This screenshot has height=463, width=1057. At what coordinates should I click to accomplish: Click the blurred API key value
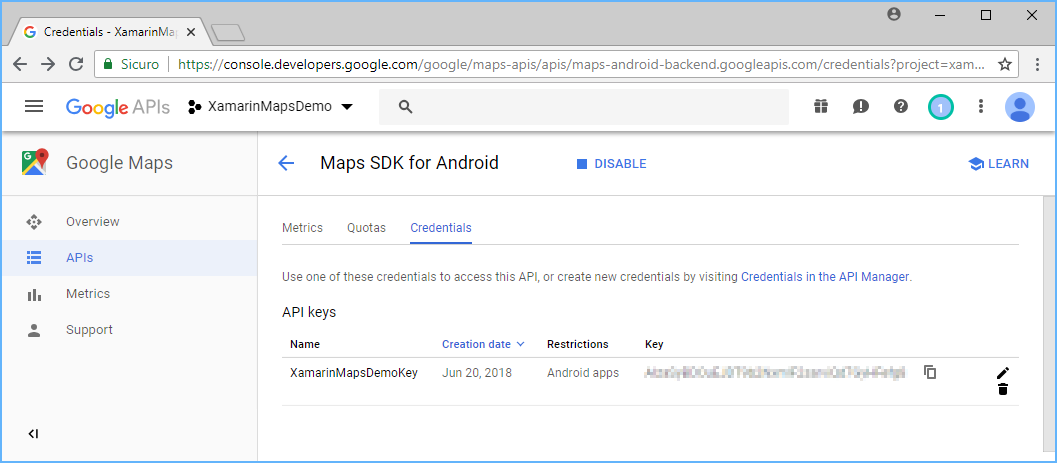point(775,373)
